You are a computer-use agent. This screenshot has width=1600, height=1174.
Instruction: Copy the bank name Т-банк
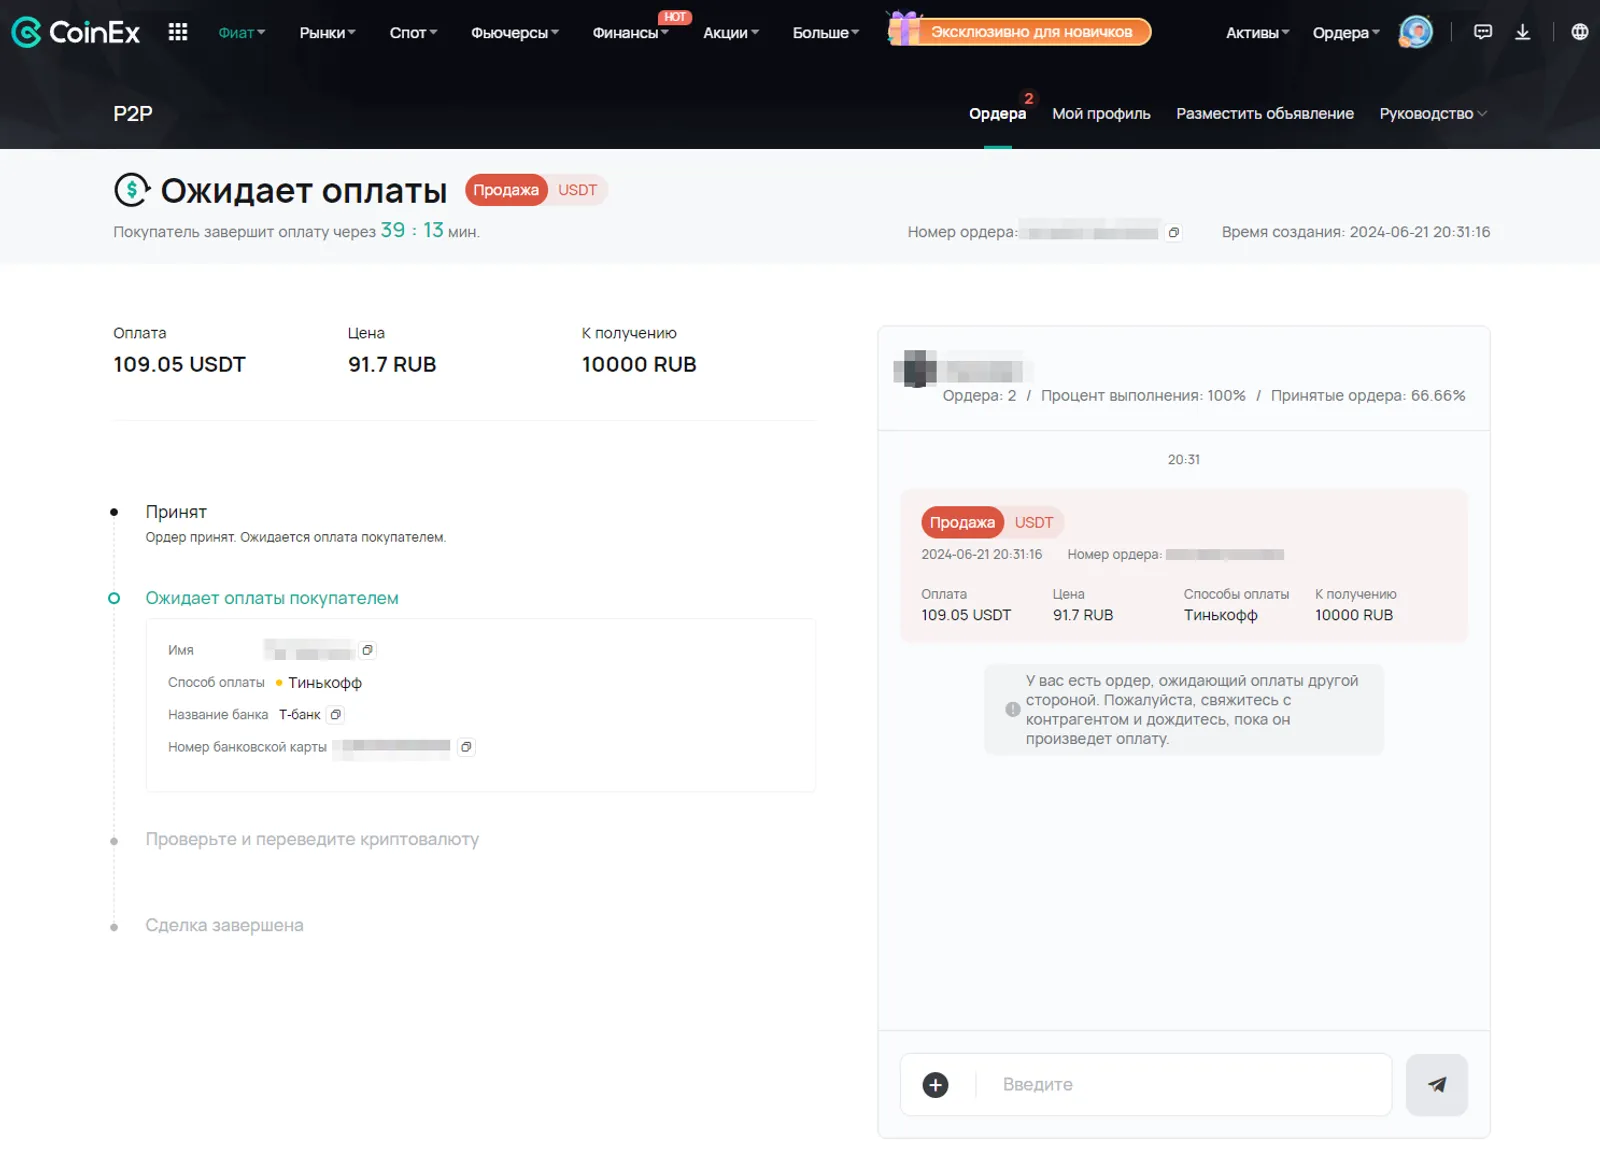click(x=336, y=714)
